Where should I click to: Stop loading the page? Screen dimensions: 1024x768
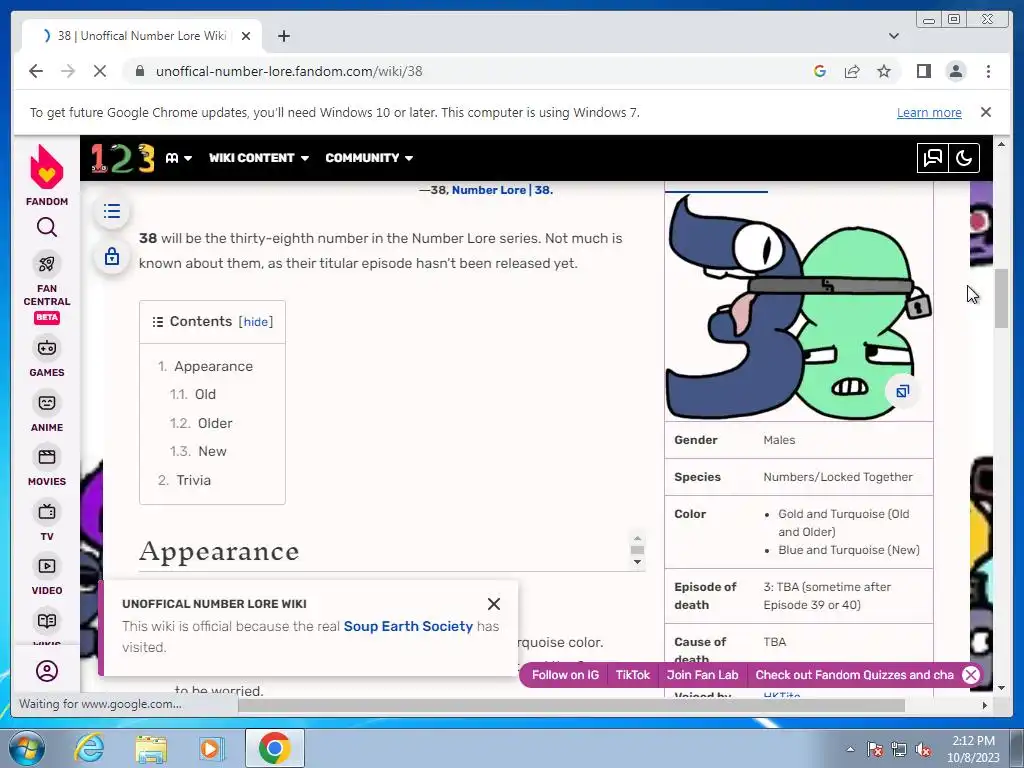coord(99,71)
